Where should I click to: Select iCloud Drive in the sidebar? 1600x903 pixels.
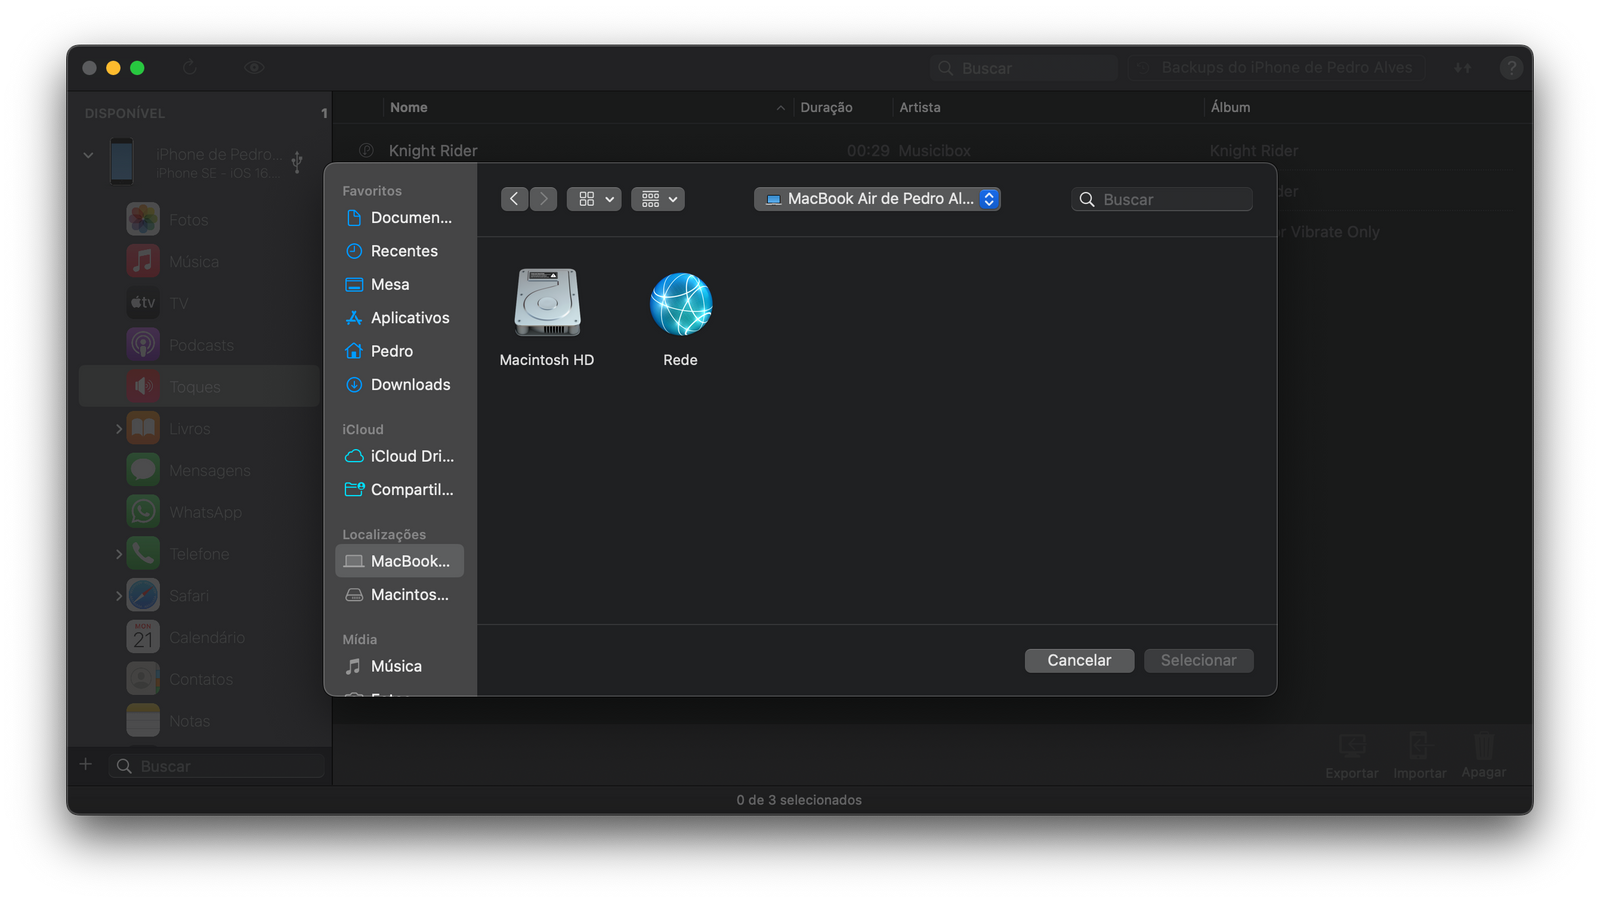411,456
